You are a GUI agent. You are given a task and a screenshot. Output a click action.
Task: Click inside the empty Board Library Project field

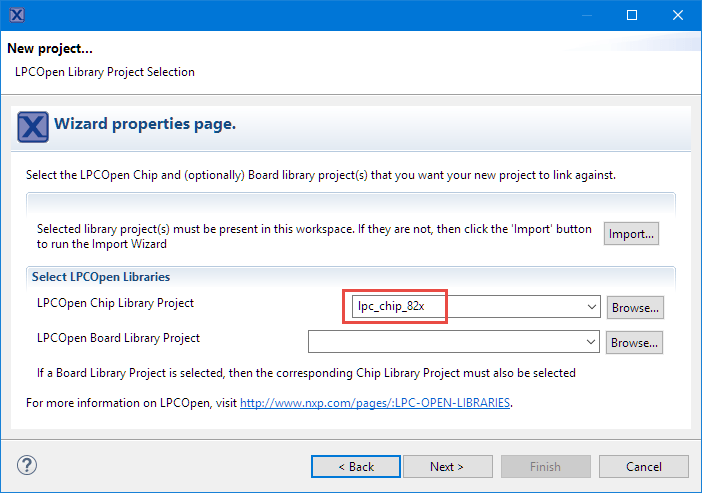(445, 342)
